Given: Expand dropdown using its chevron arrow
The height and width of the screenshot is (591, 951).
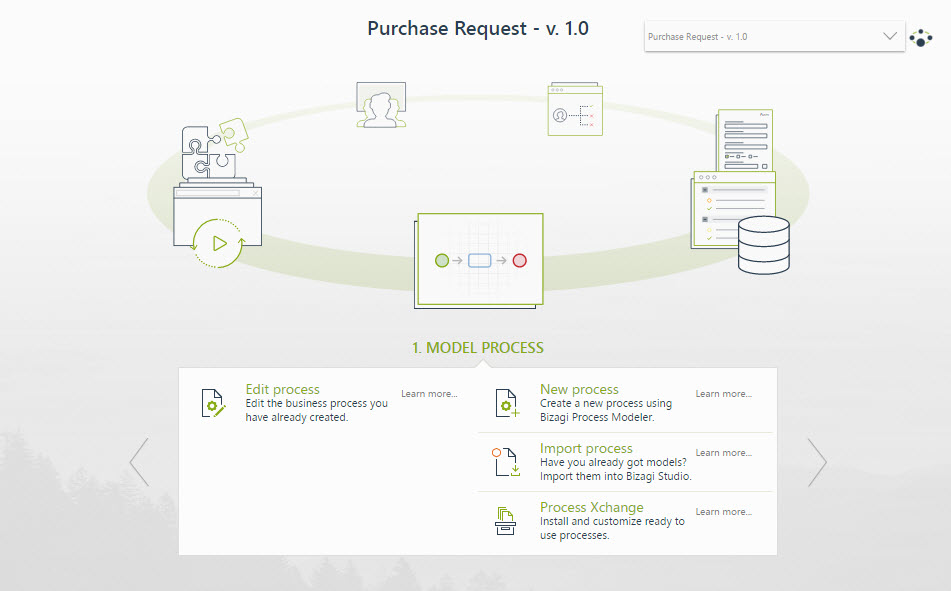Looking at the screenshot, I should pyautogui.click(x=890, y=36).
